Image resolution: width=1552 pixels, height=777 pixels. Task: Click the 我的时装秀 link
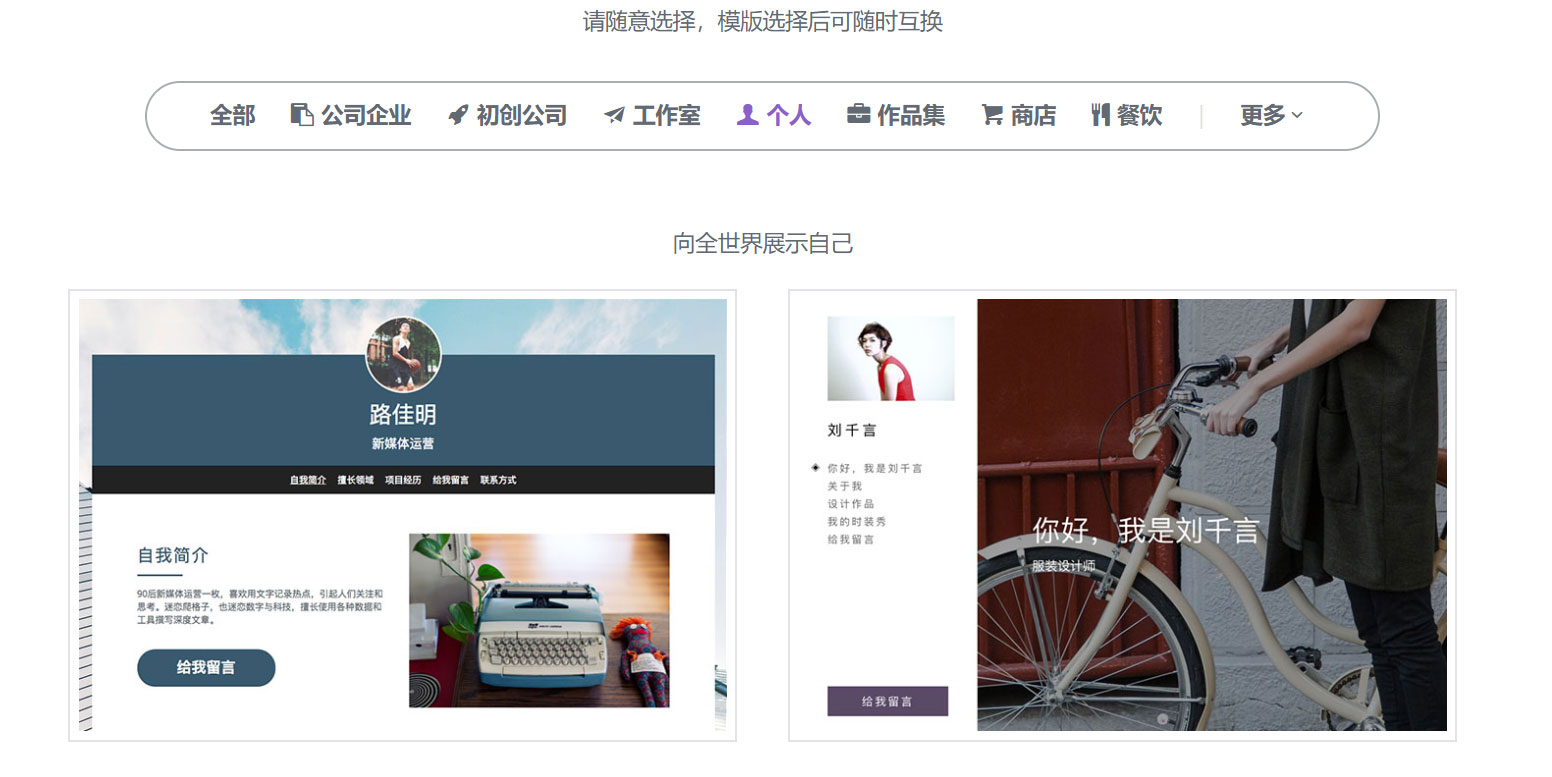click(855, 521)
